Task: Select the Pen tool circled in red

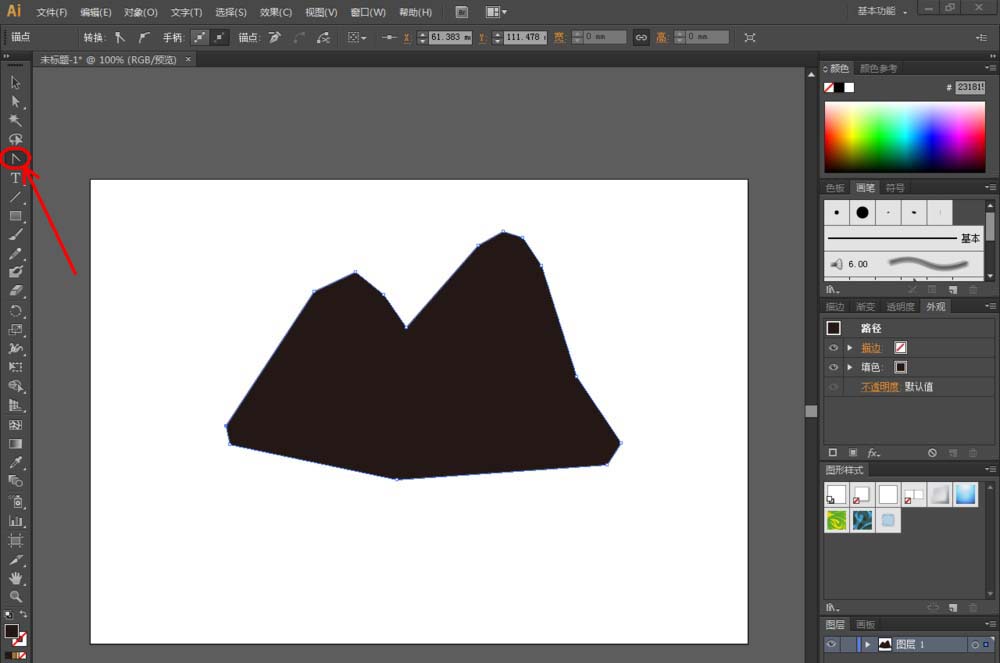Action: (x=15, y=158)
